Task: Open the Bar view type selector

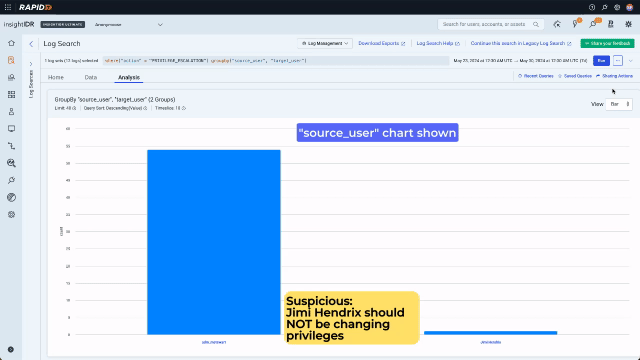Action: pyautogui.click(x=619, y=104)
